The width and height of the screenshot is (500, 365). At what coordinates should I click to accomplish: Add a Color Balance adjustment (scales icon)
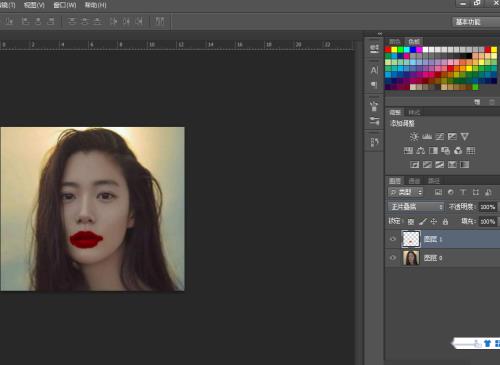point(421,151)
